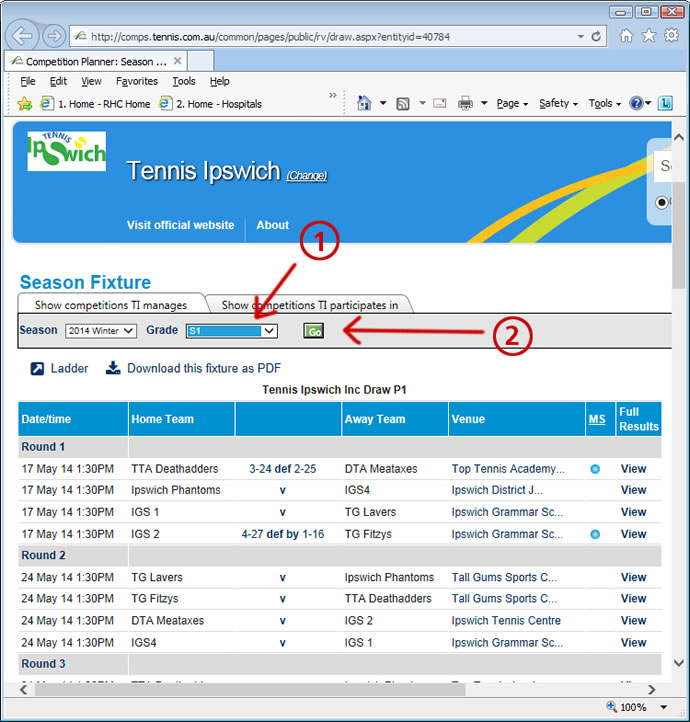Open the Home icon at top right
This screenshot has height=722, width=690.
[x=626, y=35]
